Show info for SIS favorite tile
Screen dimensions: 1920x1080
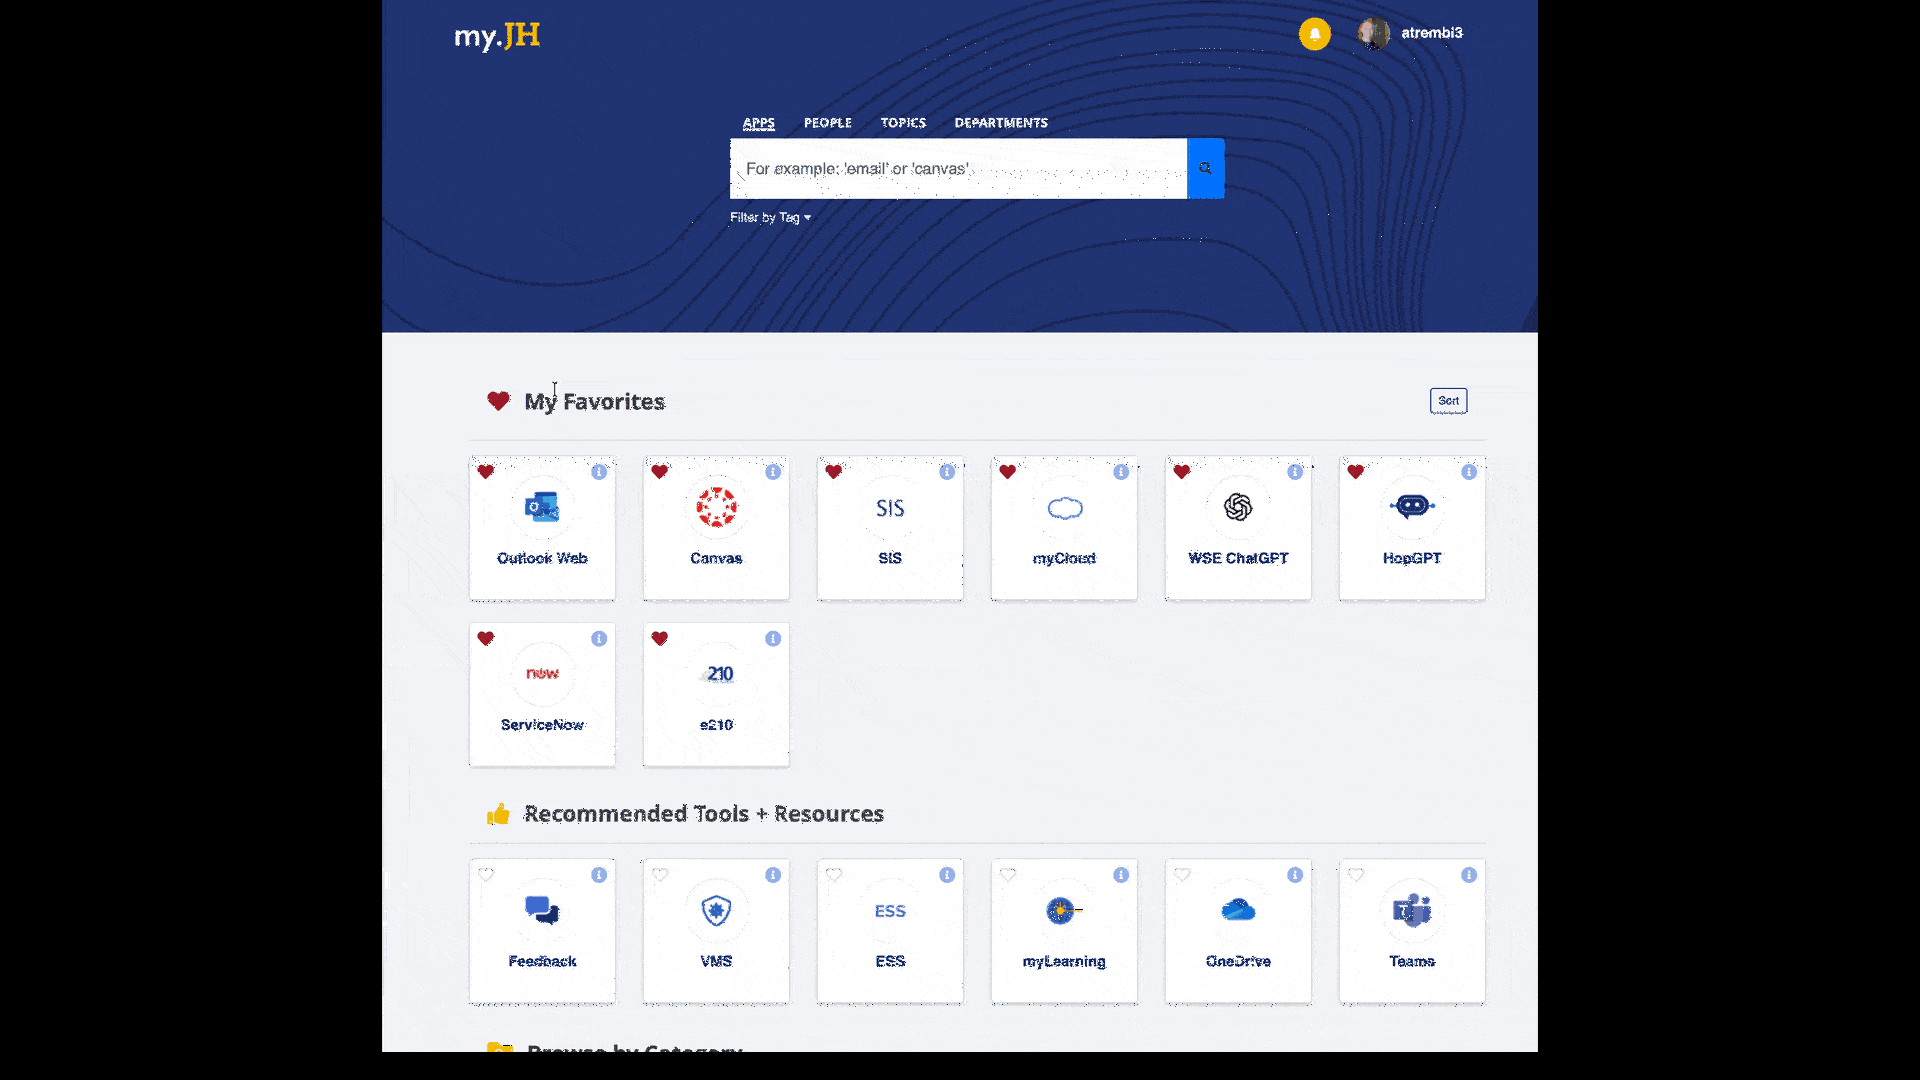(947, 472)
